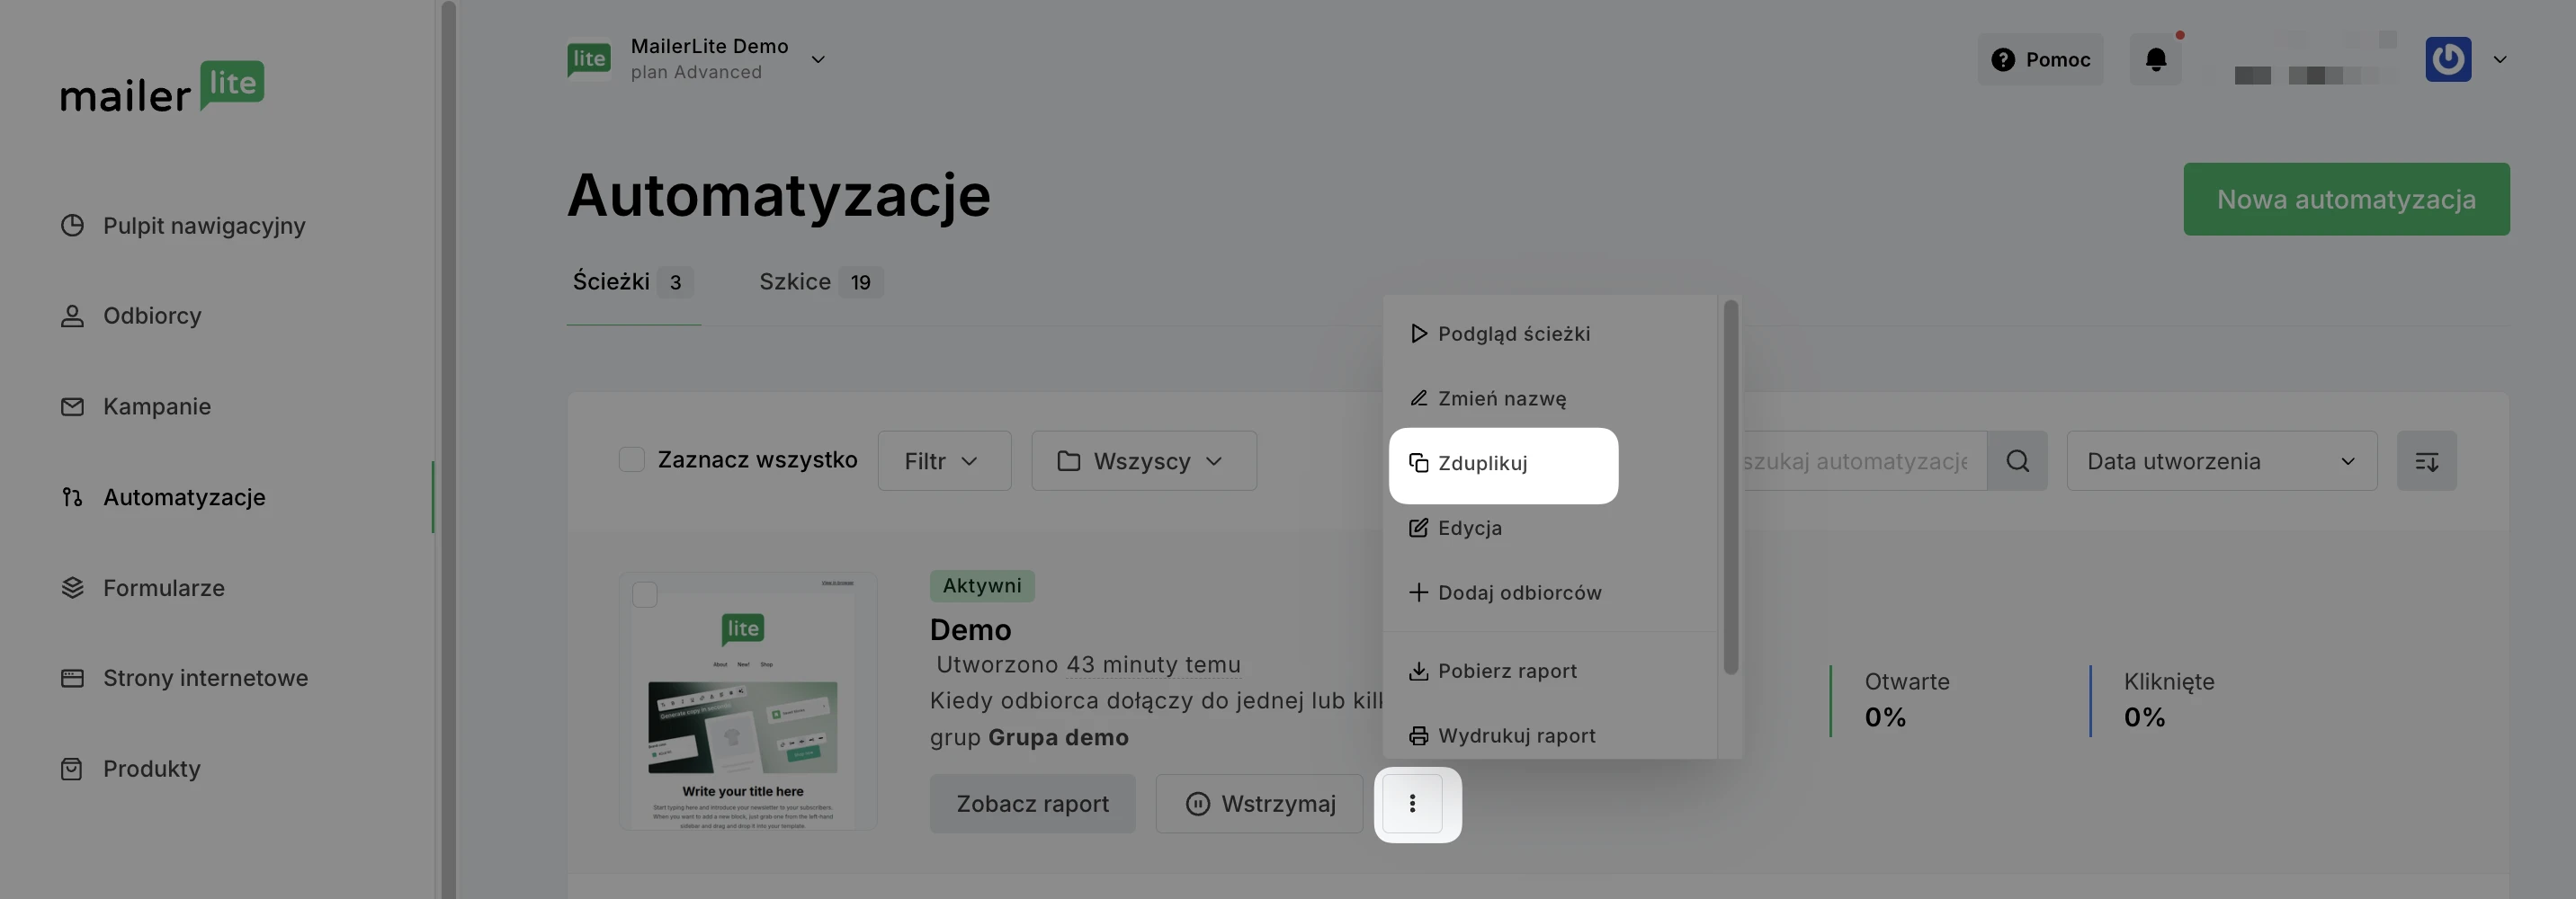The image size is (2576, 899).
Task: Click the Nowa automatyzacja button
Action: pos(2345,200)
